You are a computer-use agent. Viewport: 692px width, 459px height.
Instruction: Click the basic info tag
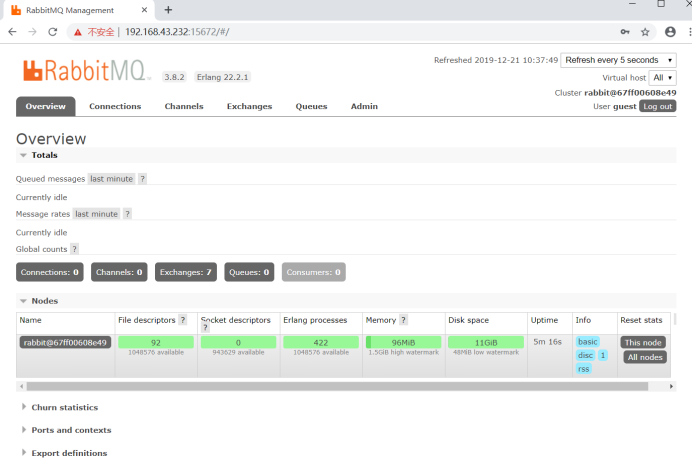(587, 342)
